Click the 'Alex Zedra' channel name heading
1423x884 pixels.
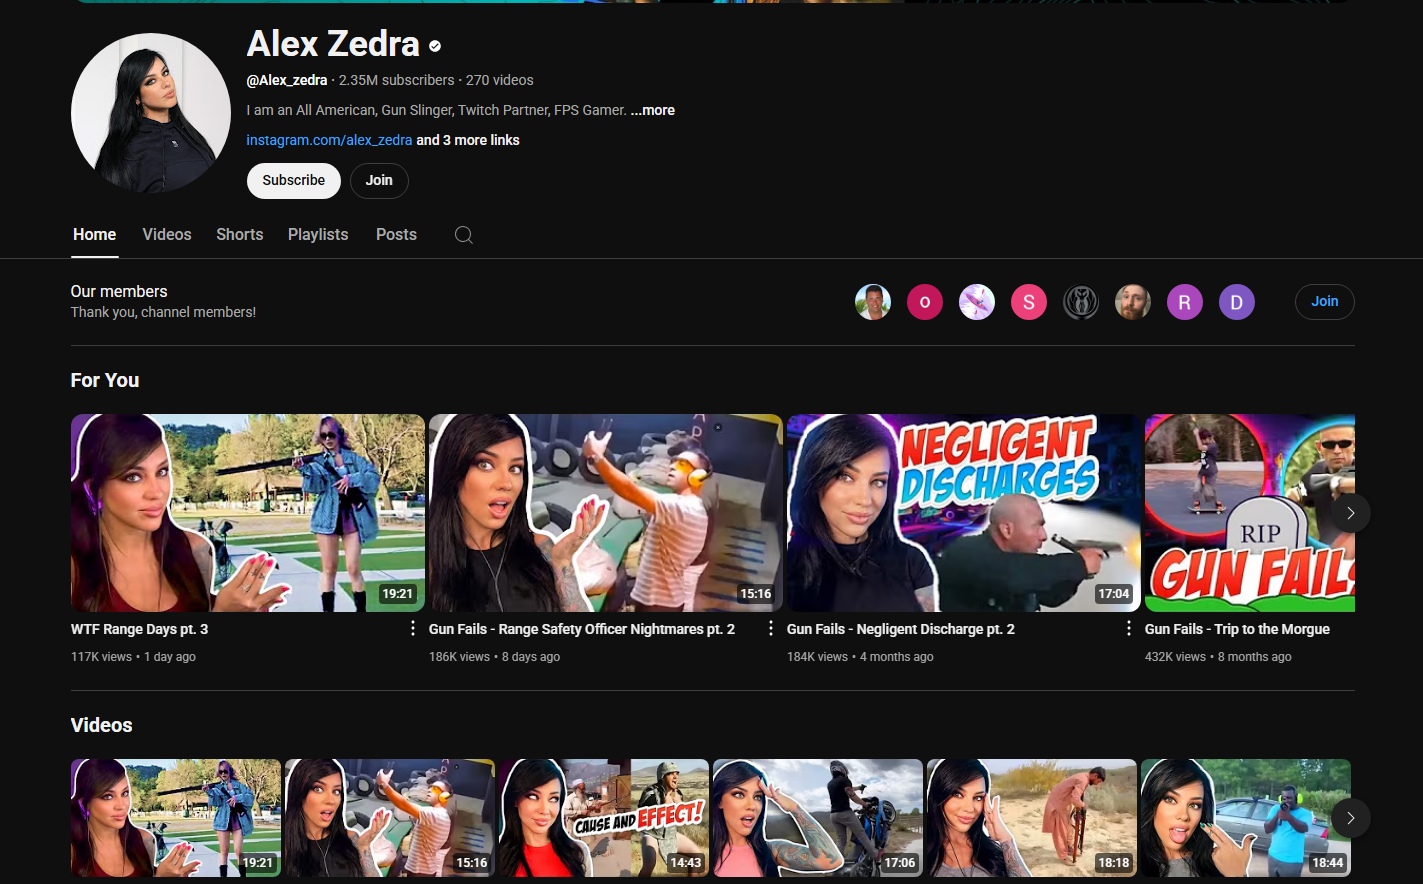[x=333, y=44]
